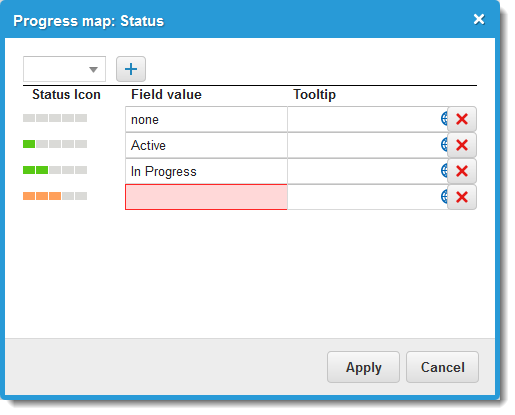This screenshot has width=515, height=415.
Task: Edit the 'Active' field value input
Action: tap(206, 145)
